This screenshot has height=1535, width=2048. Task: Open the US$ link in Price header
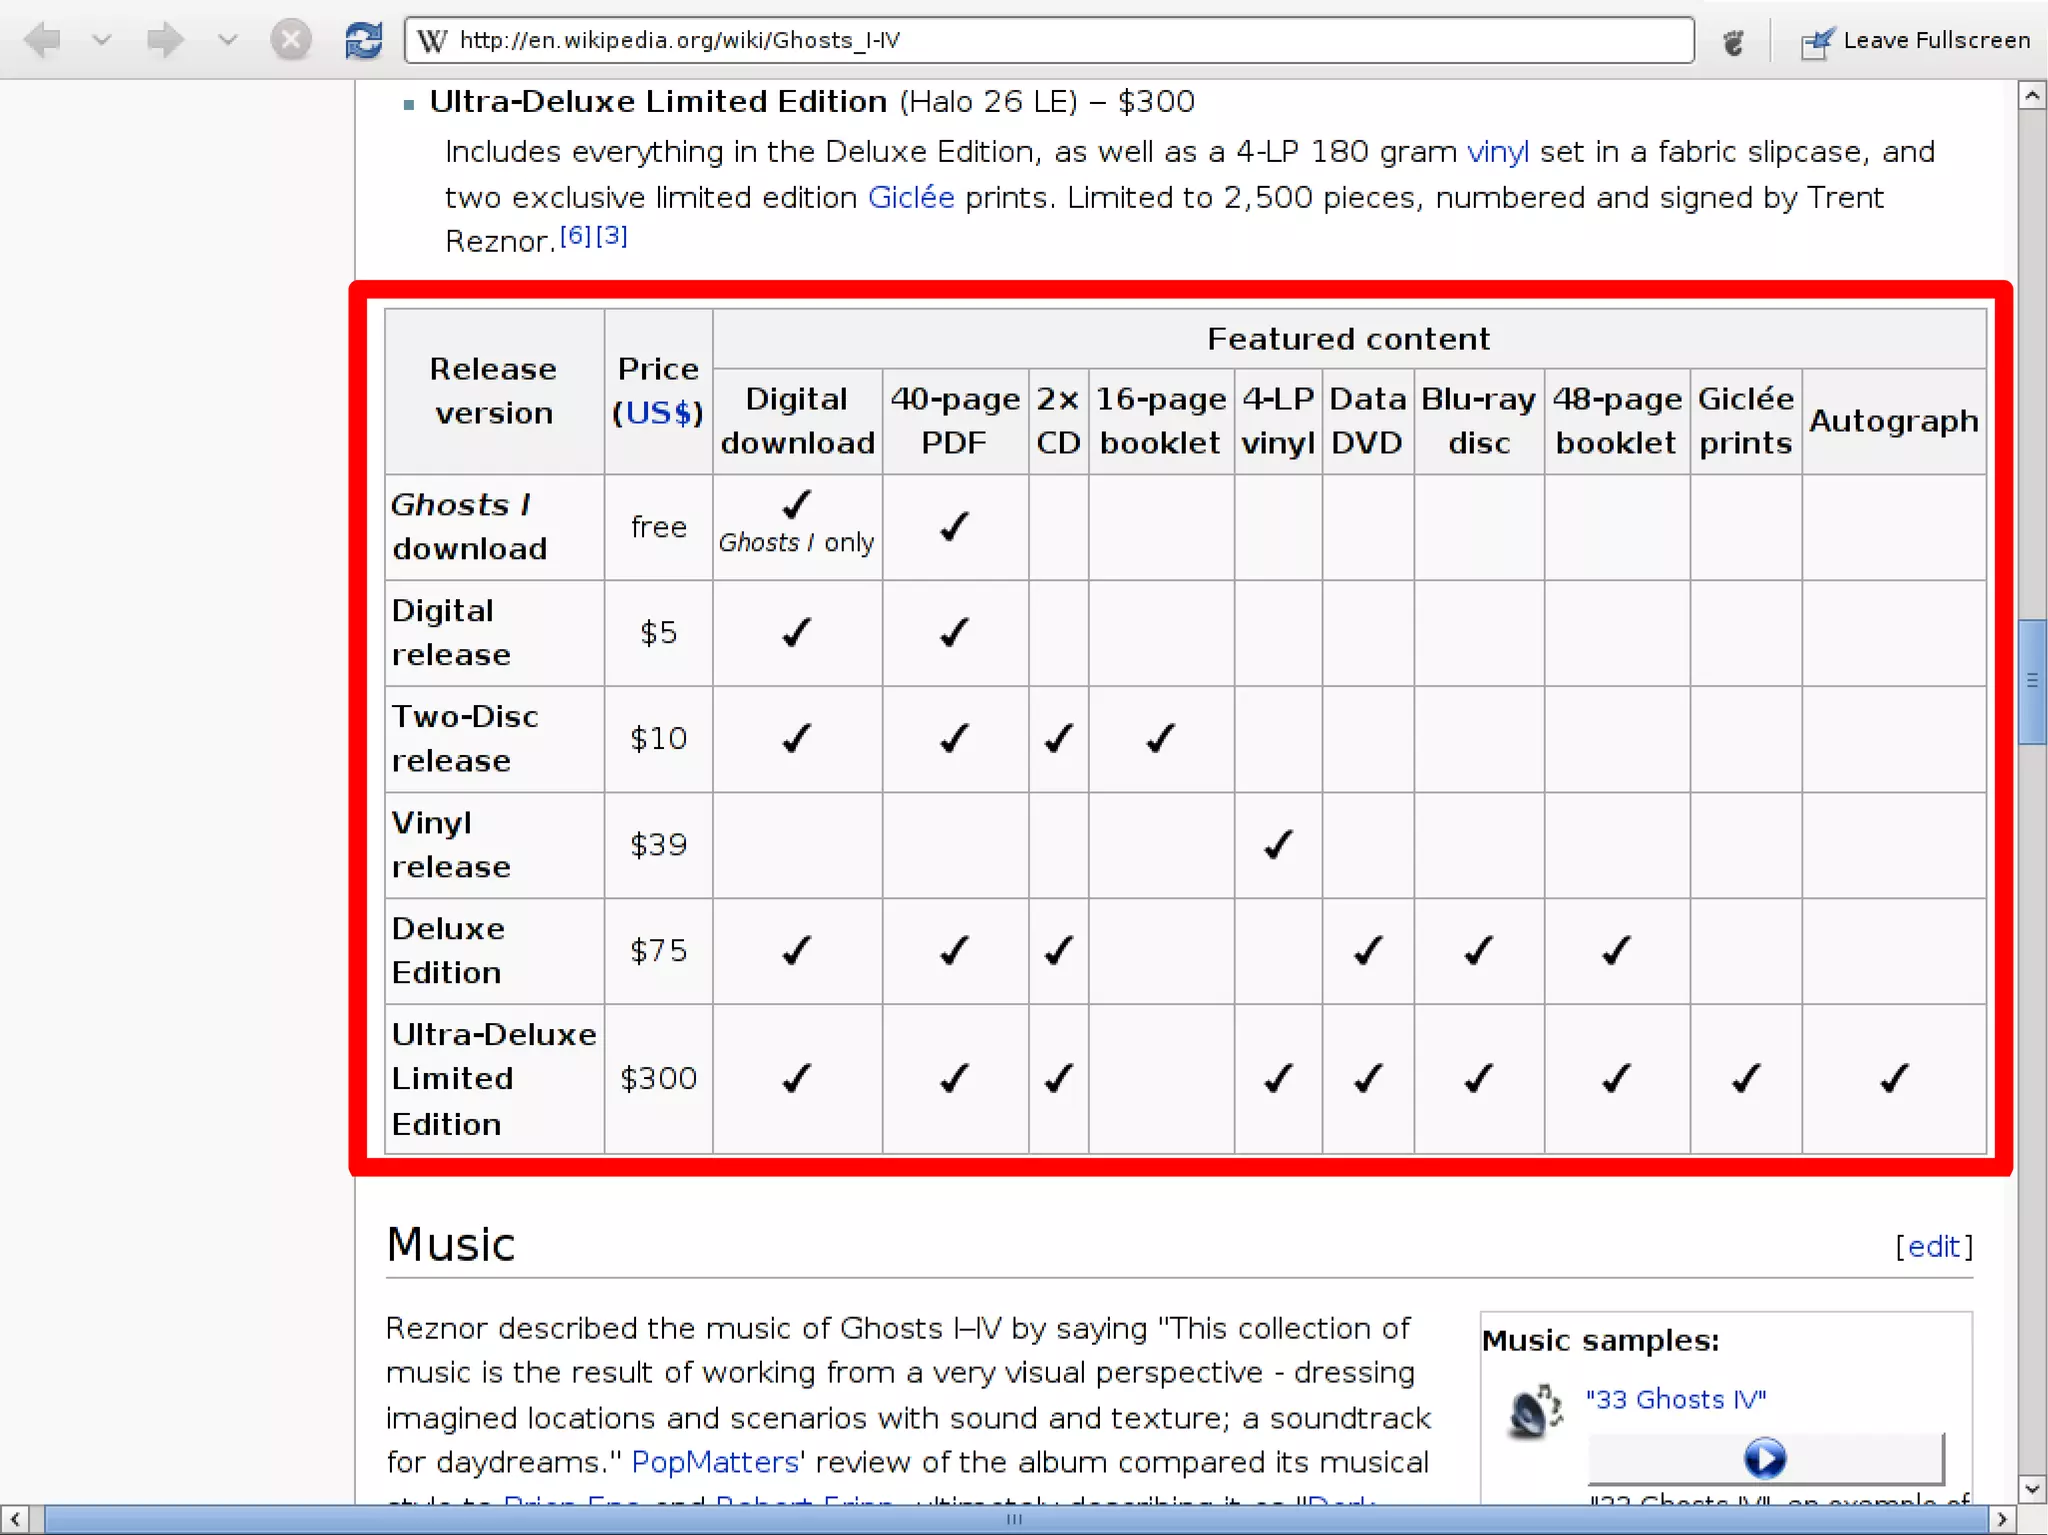coord(658,413)
